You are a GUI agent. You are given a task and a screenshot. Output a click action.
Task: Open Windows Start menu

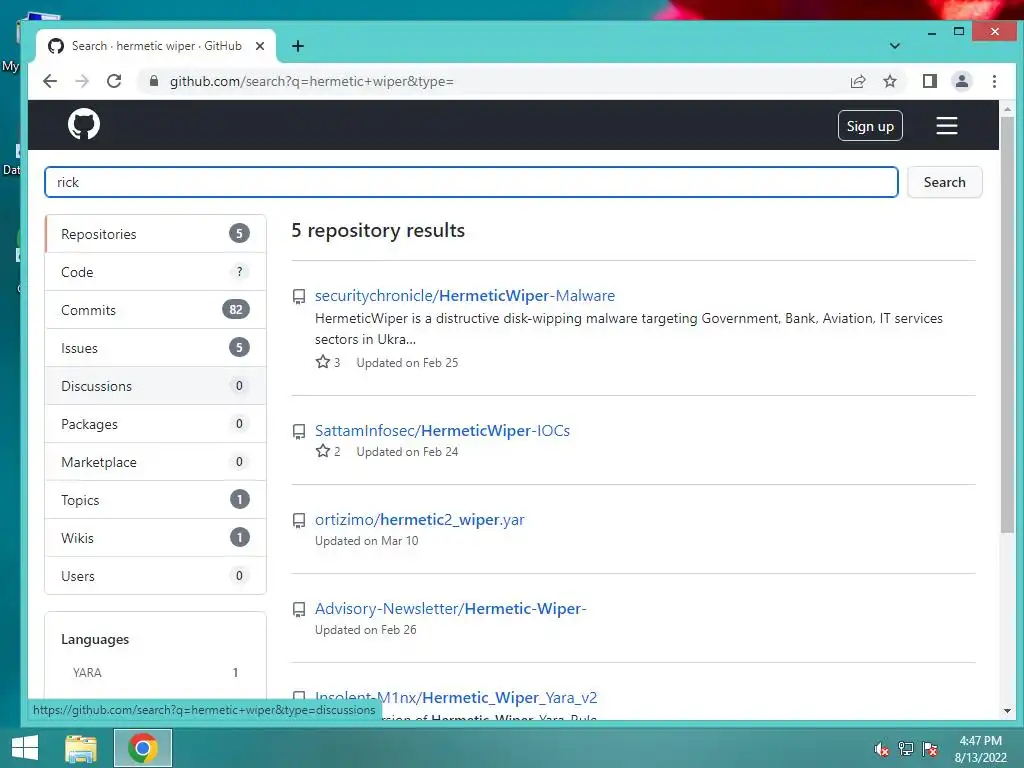point(24,748)
